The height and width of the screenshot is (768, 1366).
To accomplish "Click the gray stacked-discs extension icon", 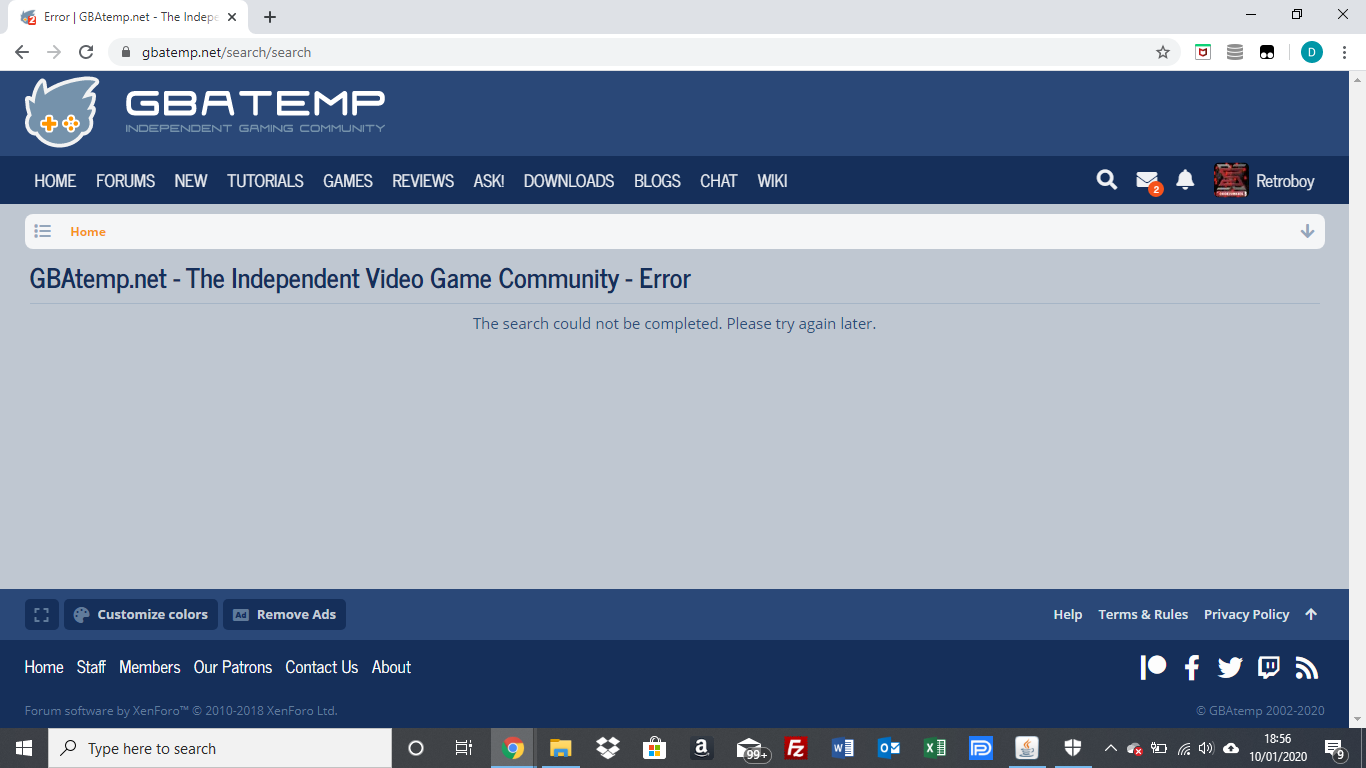I will (1235, 52).
